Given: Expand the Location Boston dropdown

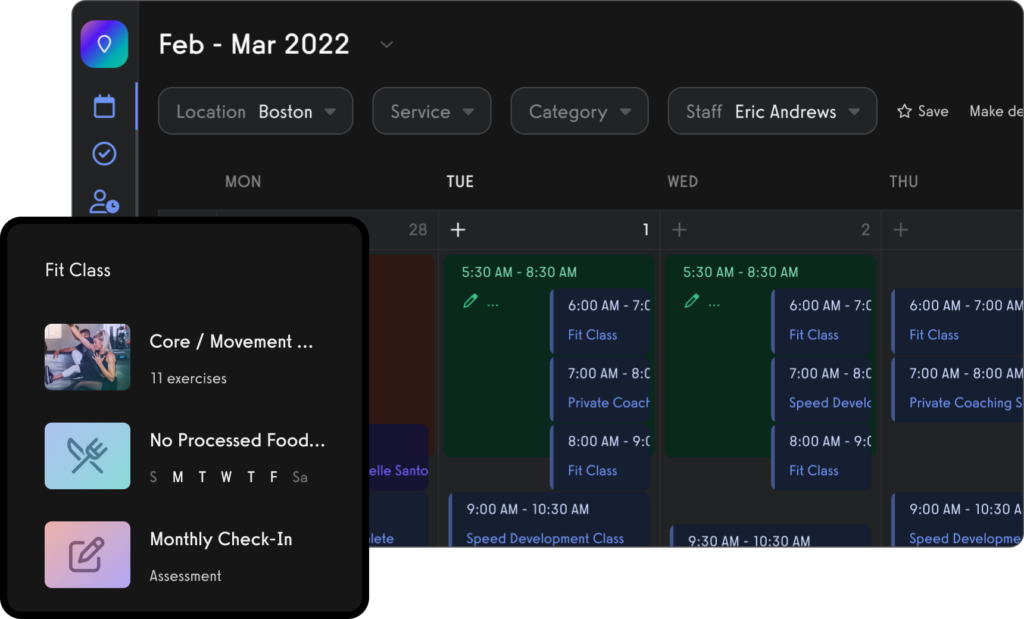Looking at the screenshot, I should click(x=255, y=111).
